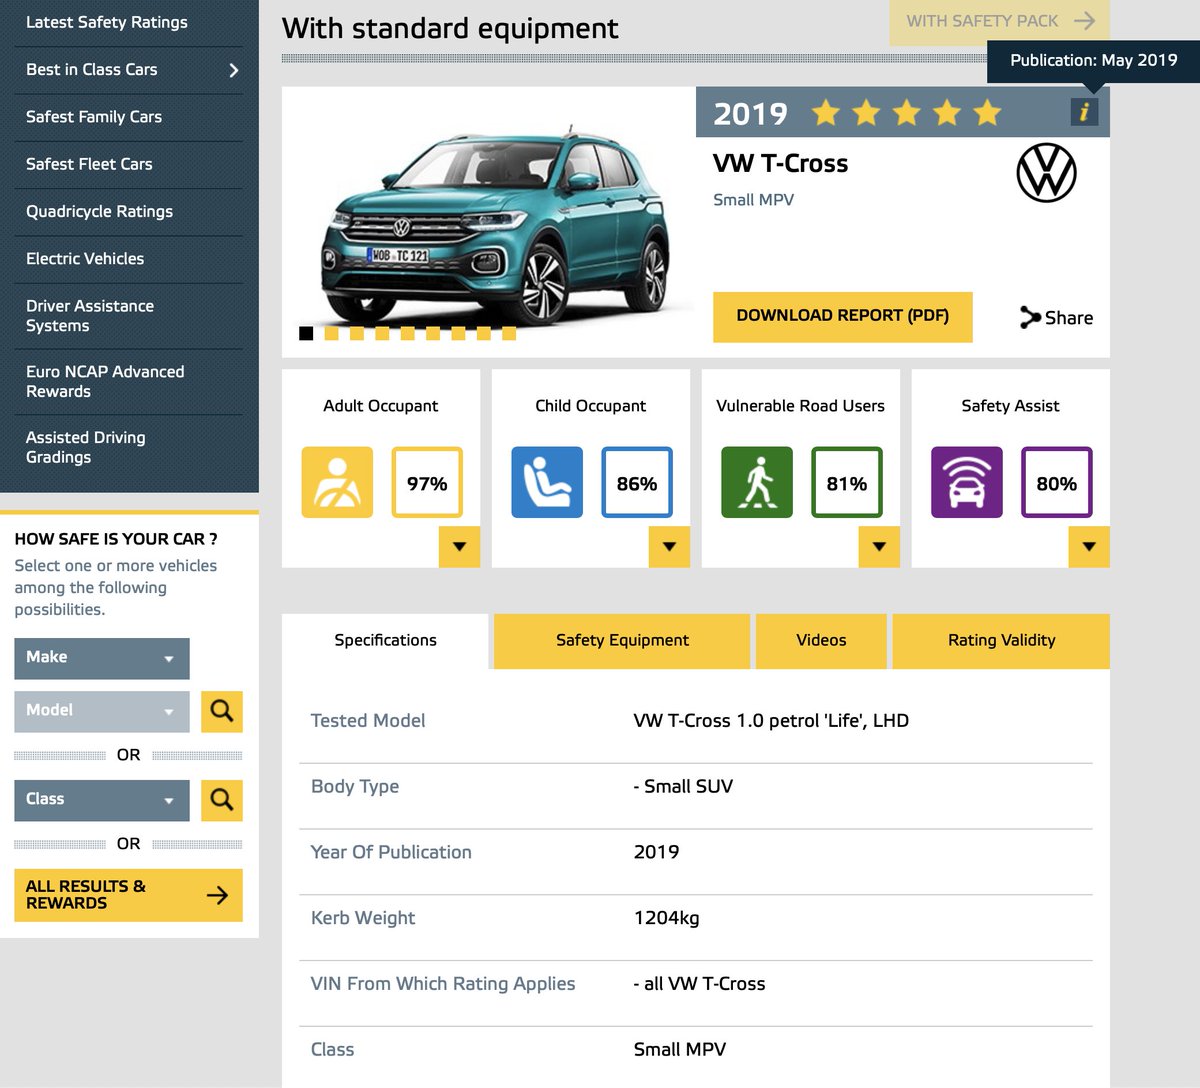Screen dimensions: 1200x1088
Task: Click arrow icon on With Safety Pack
Action: 1085,21
